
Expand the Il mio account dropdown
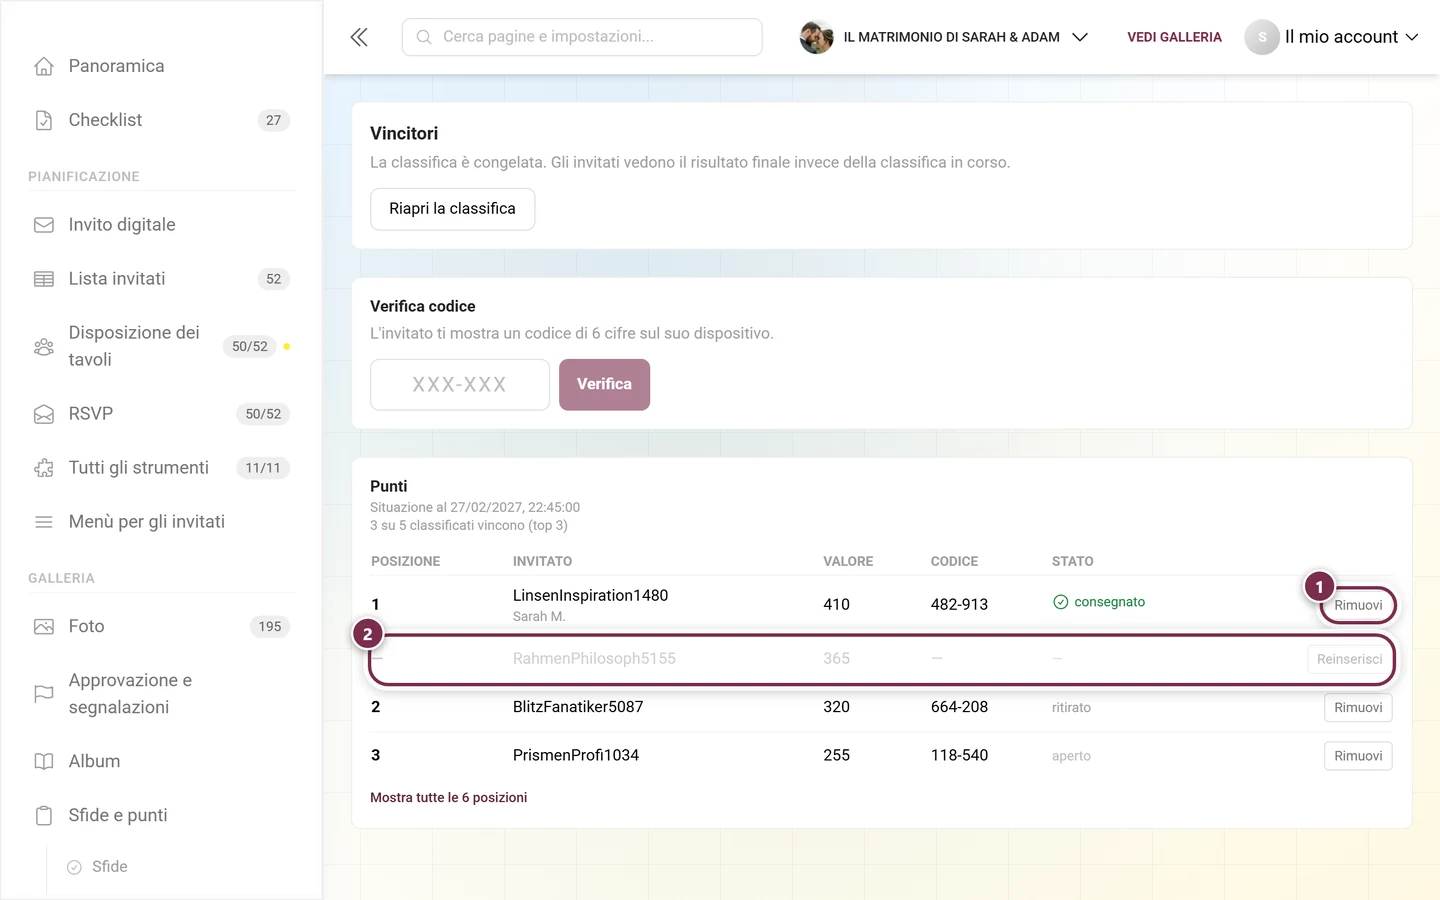pos(1351,37)
